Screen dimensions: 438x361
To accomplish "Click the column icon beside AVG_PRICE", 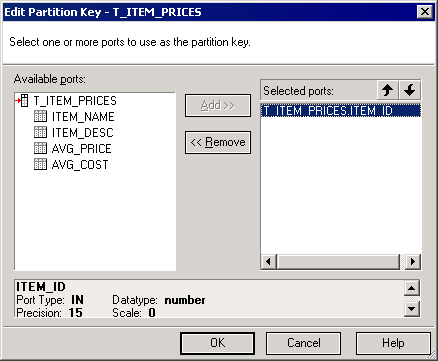I will [40, 148].
